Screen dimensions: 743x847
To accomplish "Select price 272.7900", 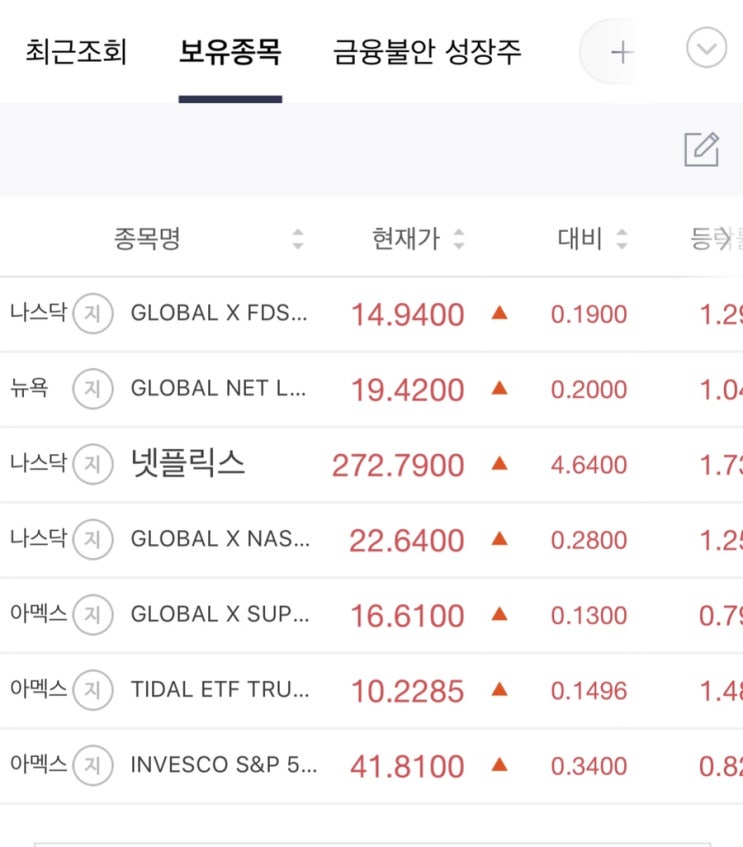I will pyautogui.click(x=398, y=465).
